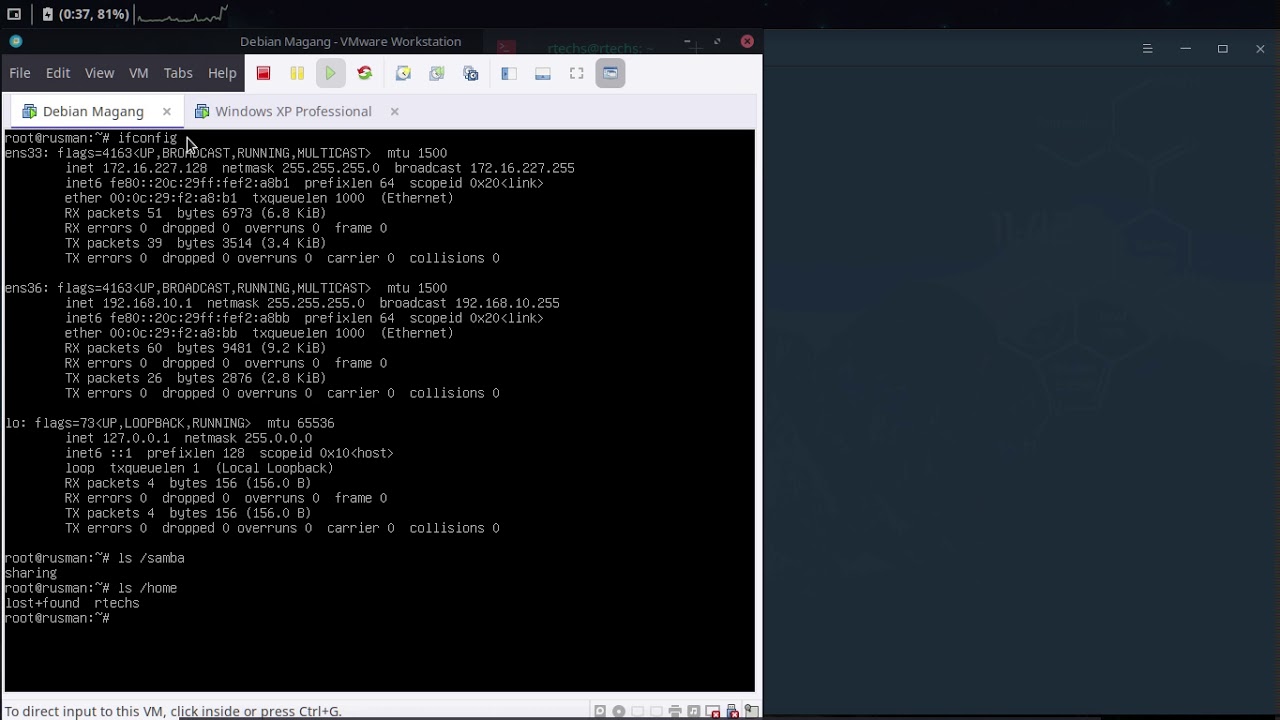
Task: Open the Help menu
Action: 222,73
